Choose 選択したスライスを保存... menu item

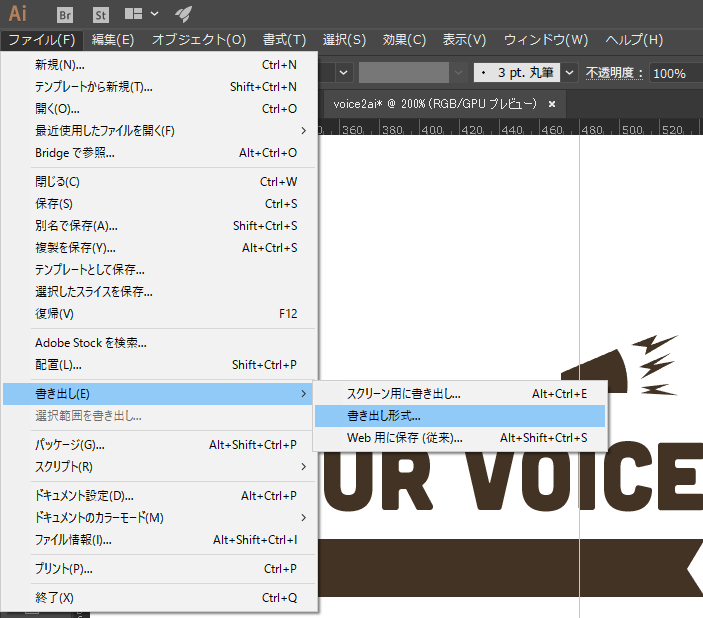click(x=160, y=292)
